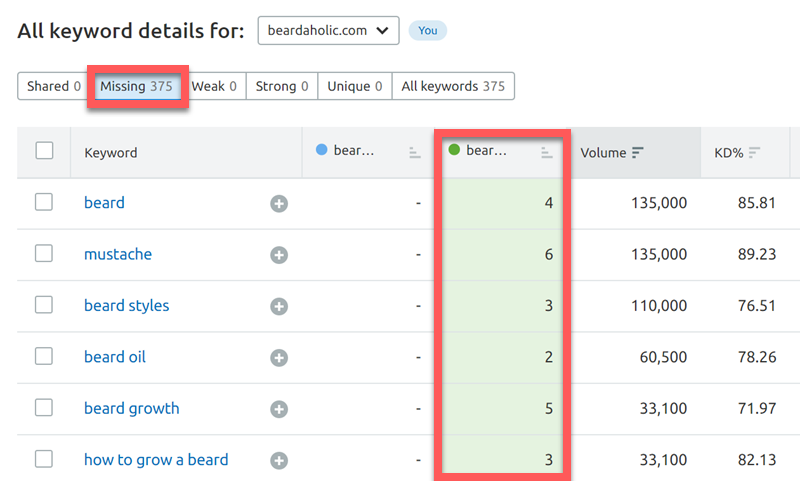Check the select-all checkbox in table header
Viewport: 800px width, 481px height.
click(x=44, y=151)
